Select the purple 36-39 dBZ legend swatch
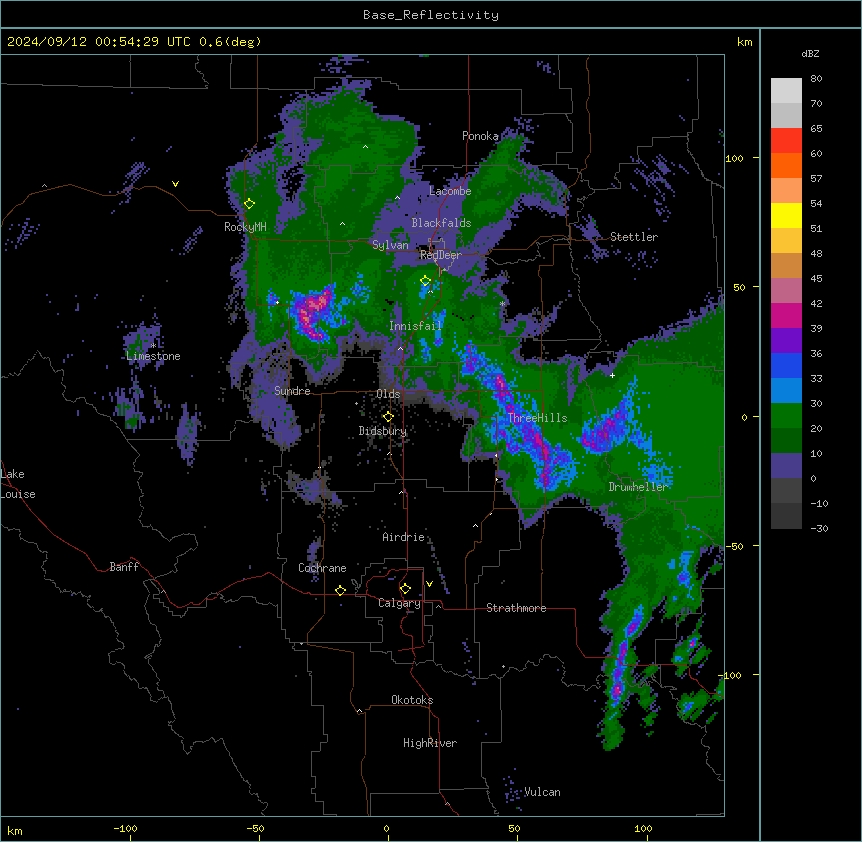The width and height of the screenshot is (862, 842). (786, 341)
